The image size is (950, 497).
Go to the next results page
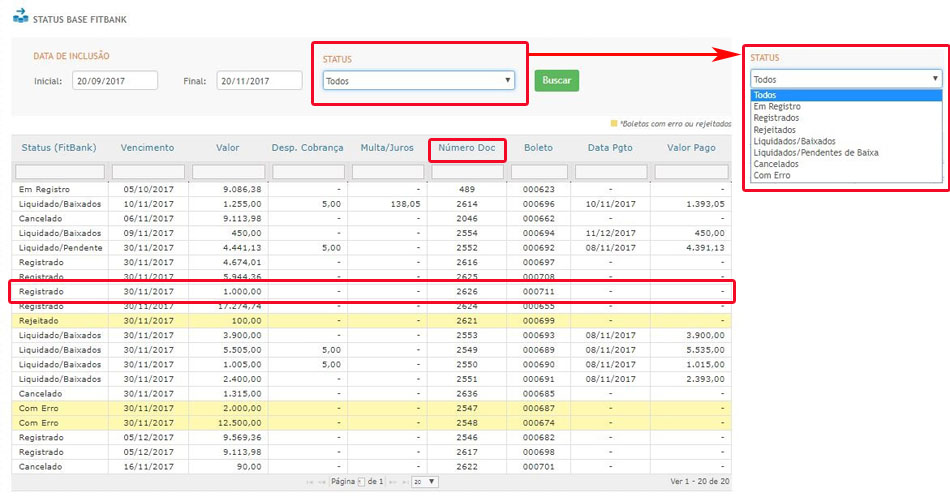point(391,482)
